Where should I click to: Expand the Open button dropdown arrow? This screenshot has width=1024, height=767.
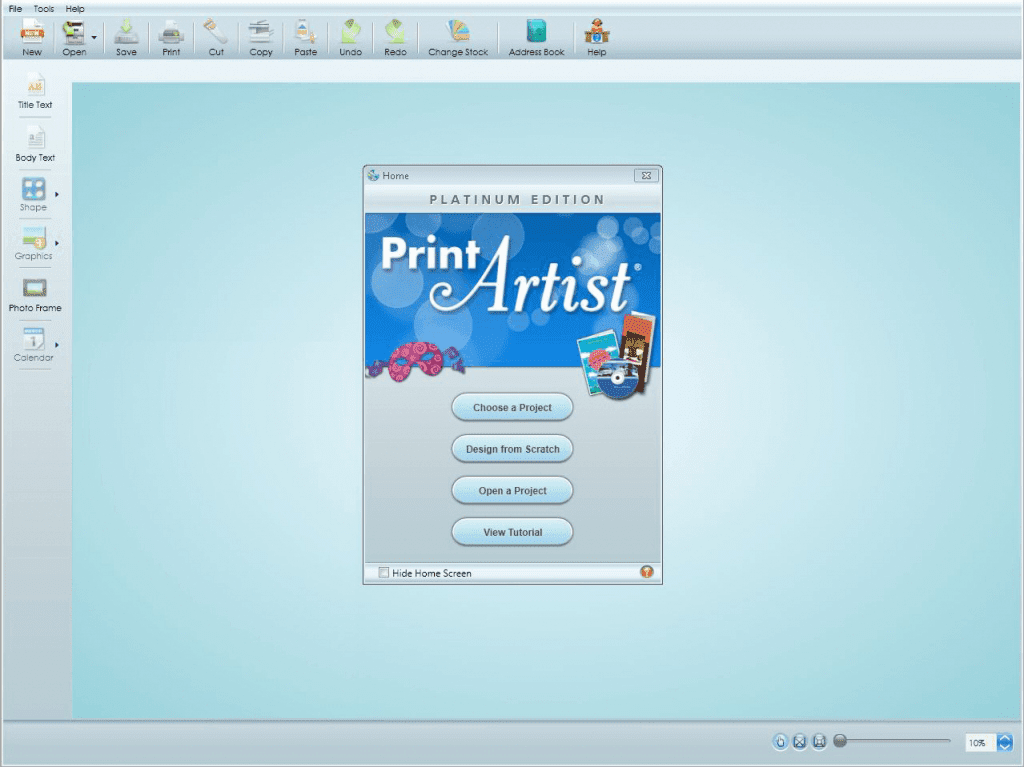point(94,37)
